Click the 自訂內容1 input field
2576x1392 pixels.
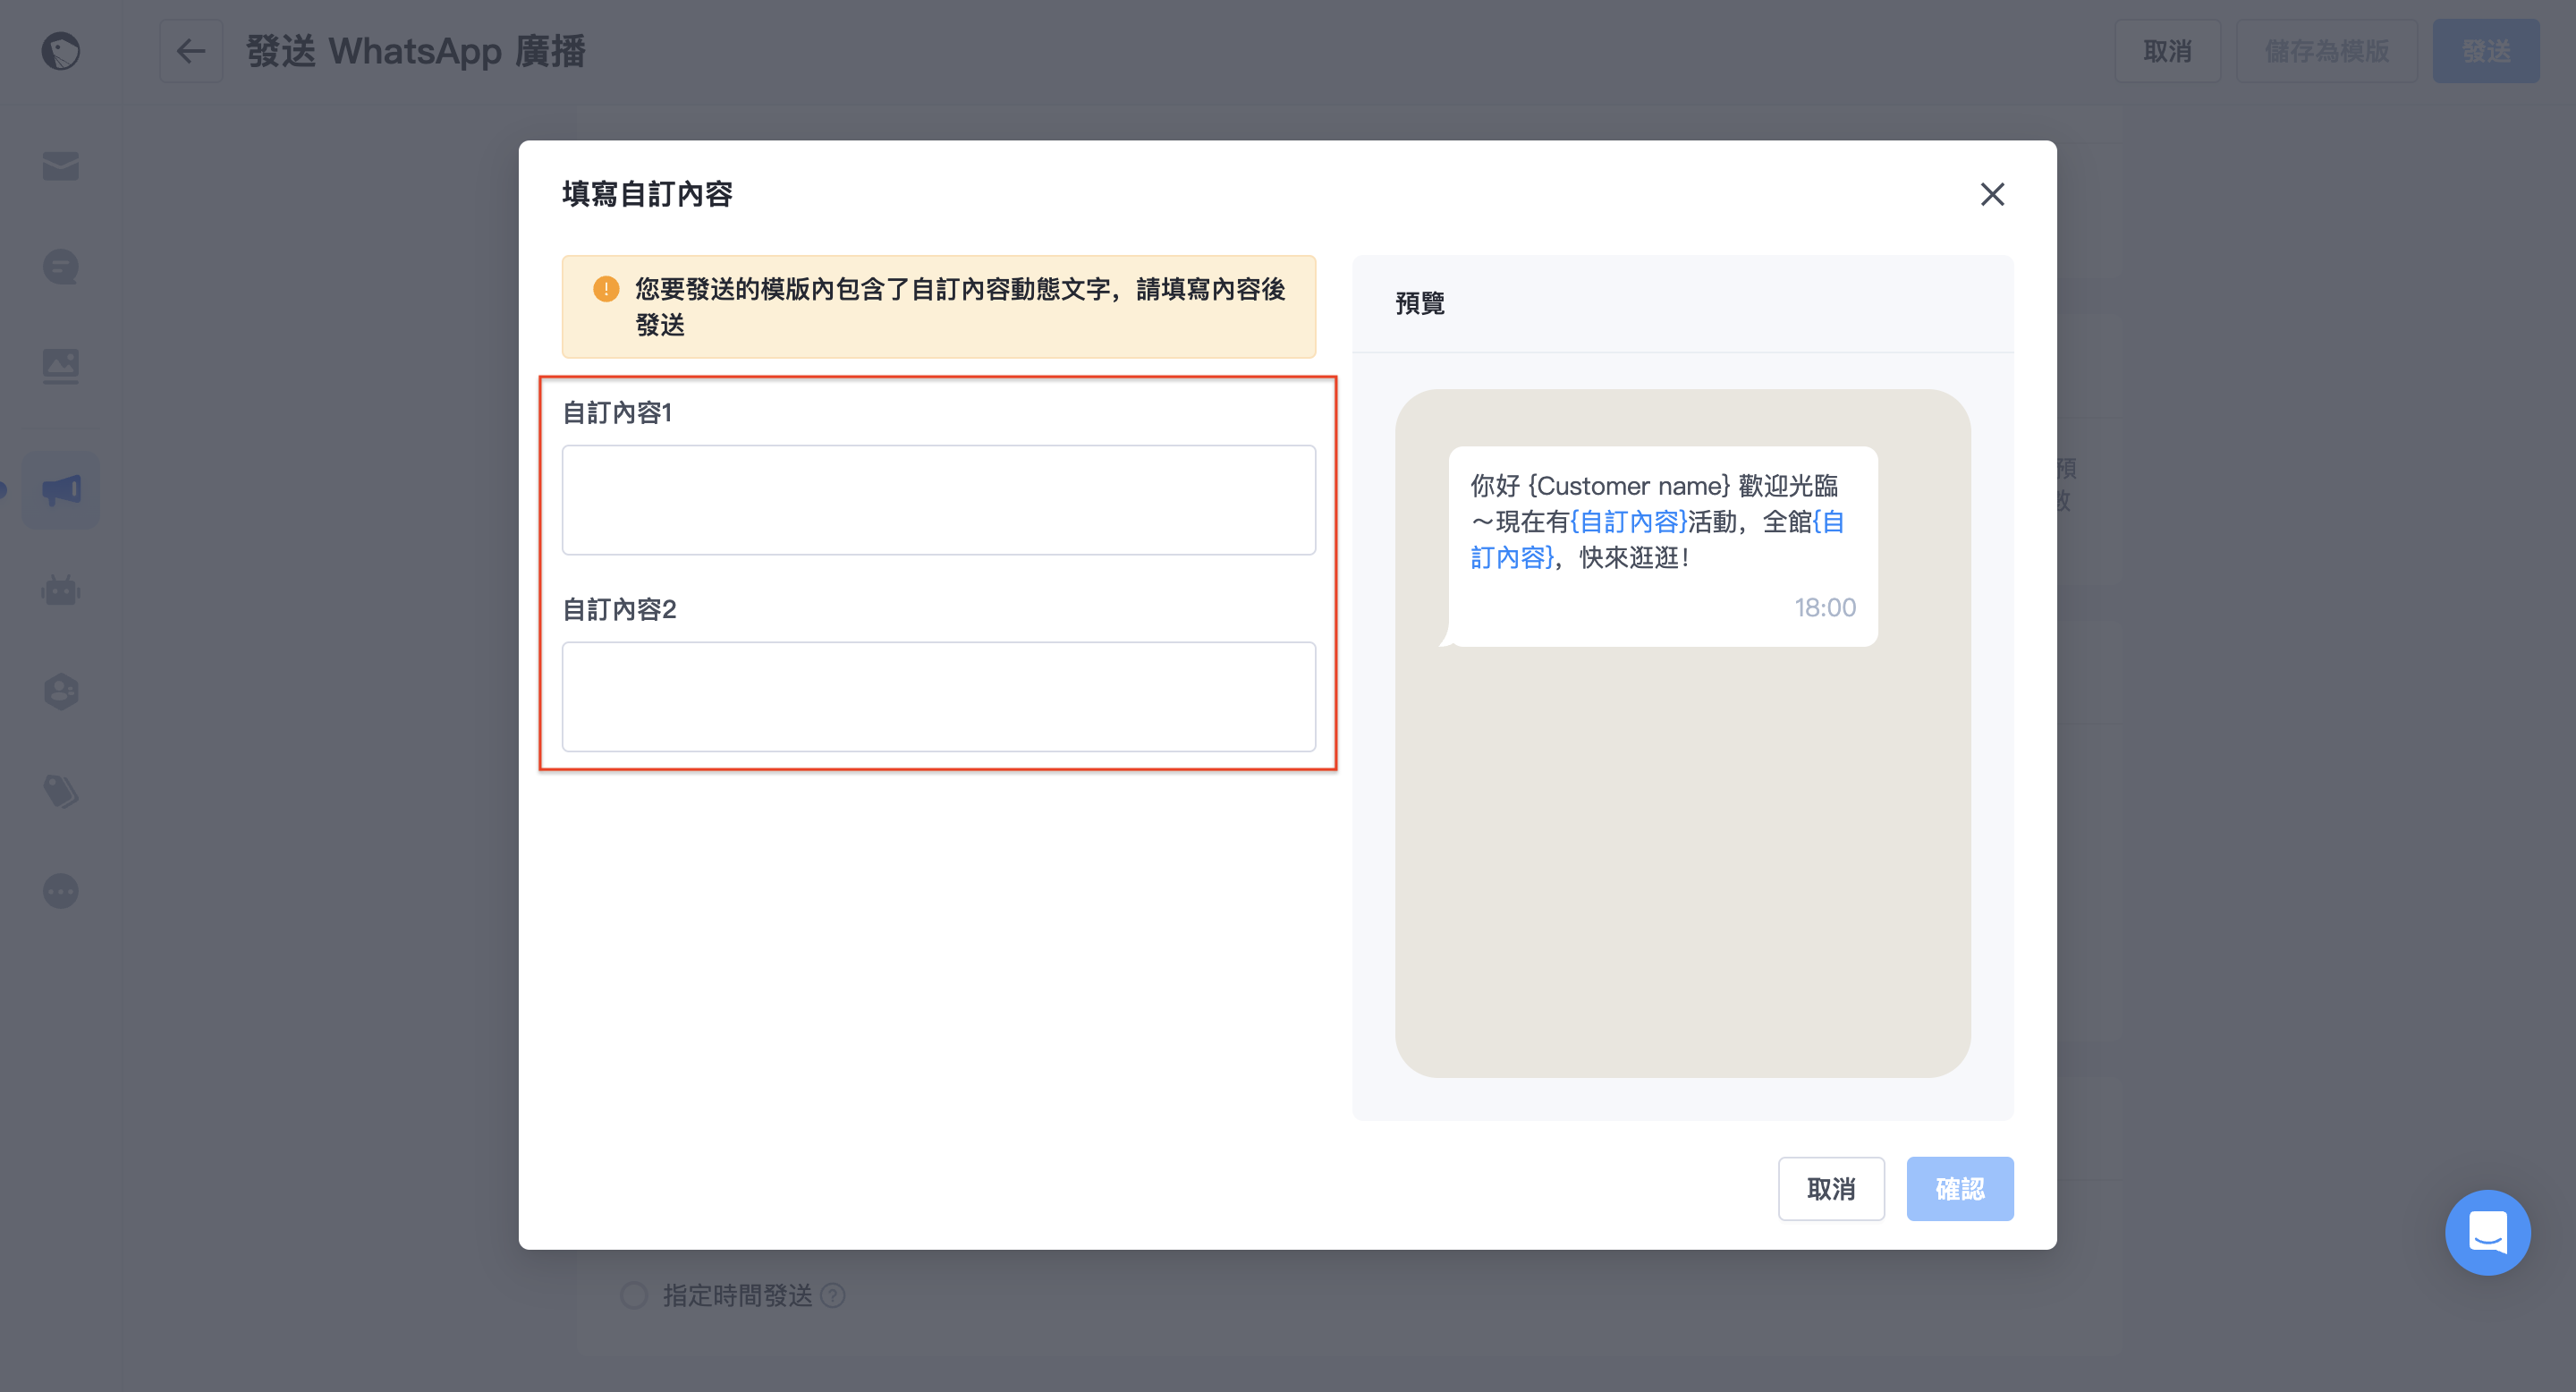tap(938, 500)
